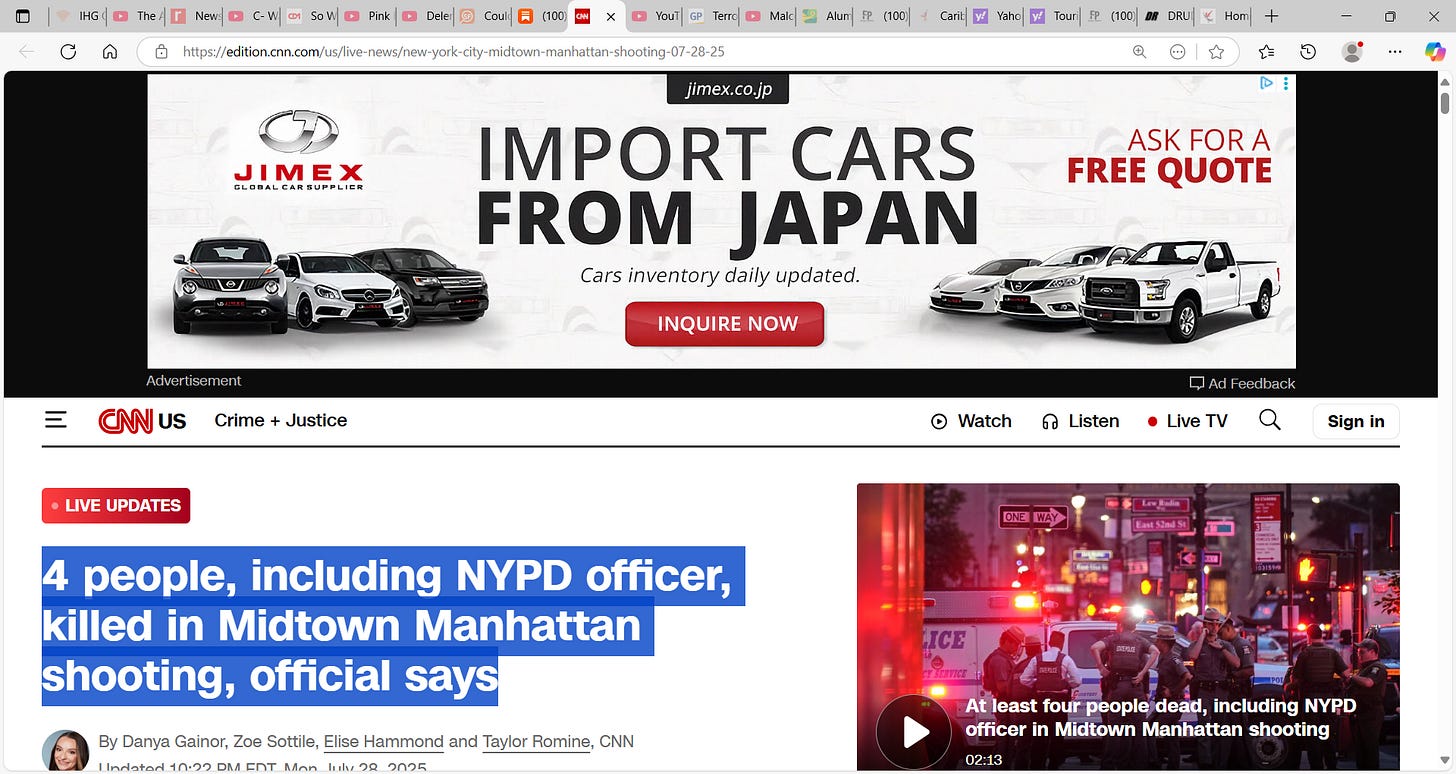The width and height of the screenshot is (1456, 774).
Task: Add this page to favorites
Action: click(x=1216, y=52)
